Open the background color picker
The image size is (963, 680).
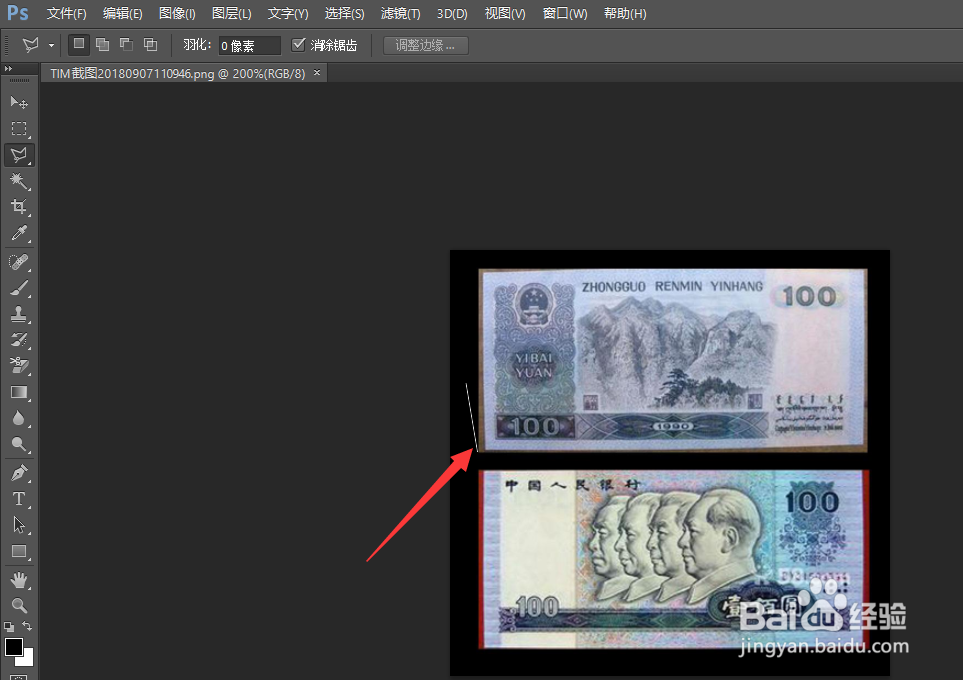[x=28, y=660]
